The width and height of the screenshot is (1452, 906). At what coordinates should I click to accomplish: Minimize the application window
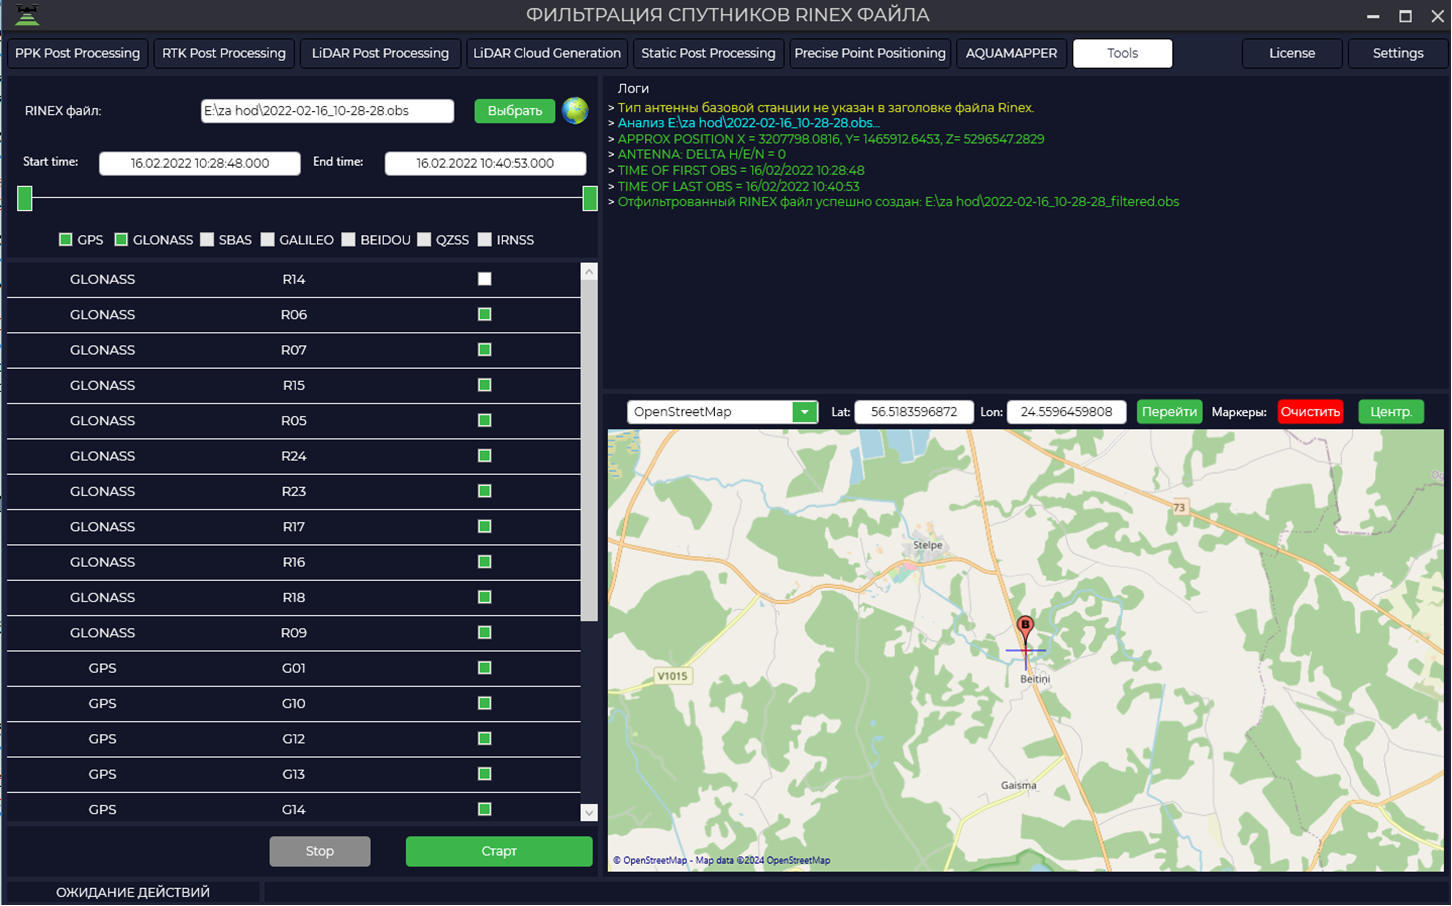[x=1373, y=16]
